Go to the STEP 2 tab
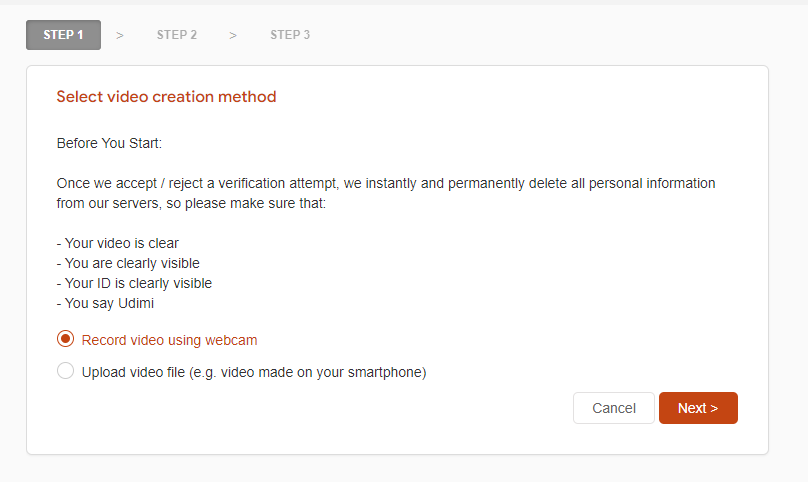This screenshot has width=808, height=482. [x=177, y=35]
